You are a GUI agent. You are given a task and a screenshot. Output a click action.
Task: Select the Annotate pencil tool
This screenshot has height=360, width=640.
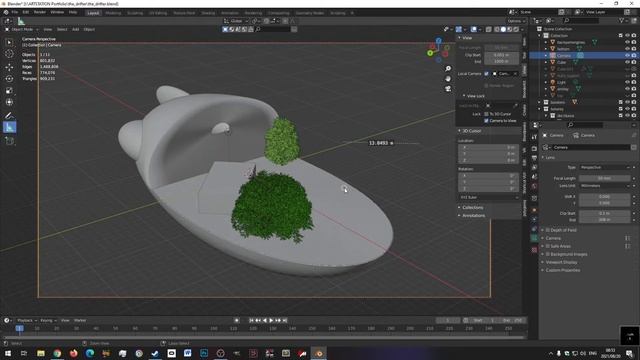click(x=9, y=116)
